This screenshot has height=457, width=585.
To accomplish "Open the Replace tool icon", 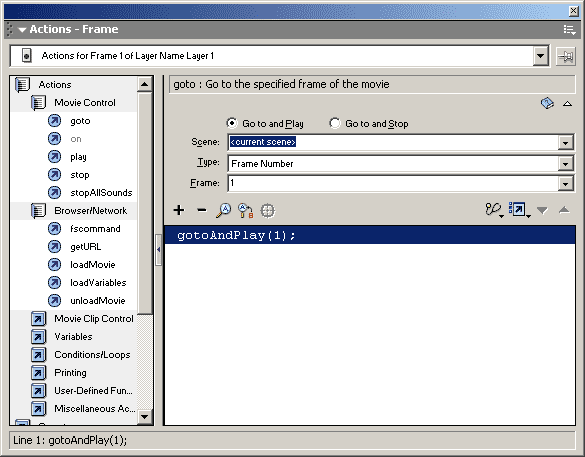I will pyautogui.click(x=245, y=210).
